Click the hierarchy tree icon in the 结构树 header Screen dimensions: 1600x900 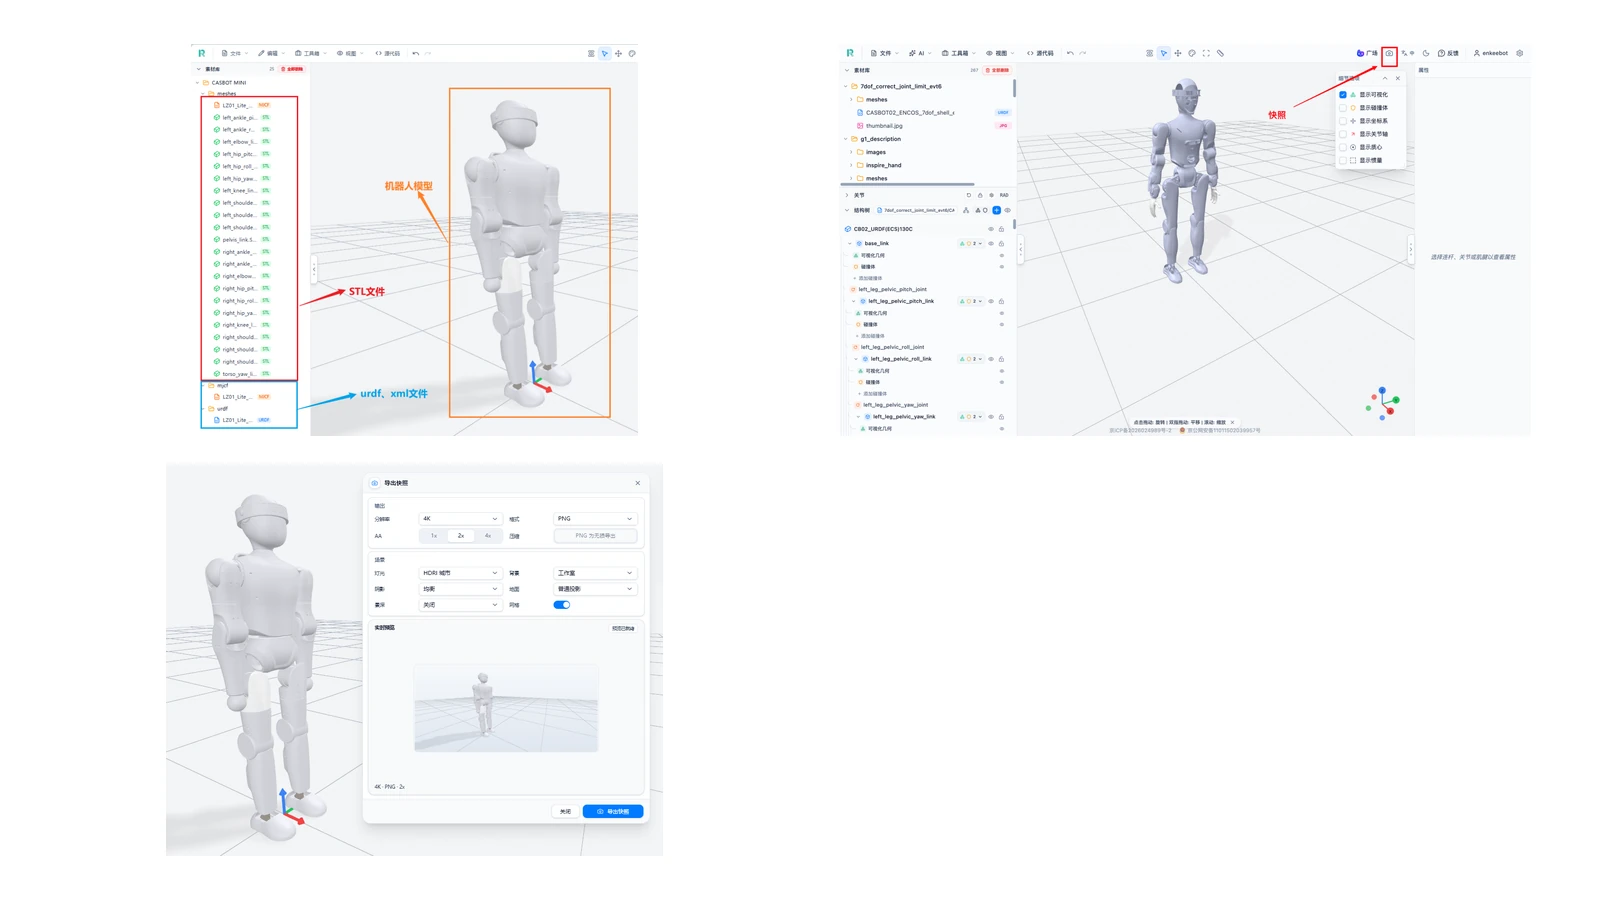point(966,210)
